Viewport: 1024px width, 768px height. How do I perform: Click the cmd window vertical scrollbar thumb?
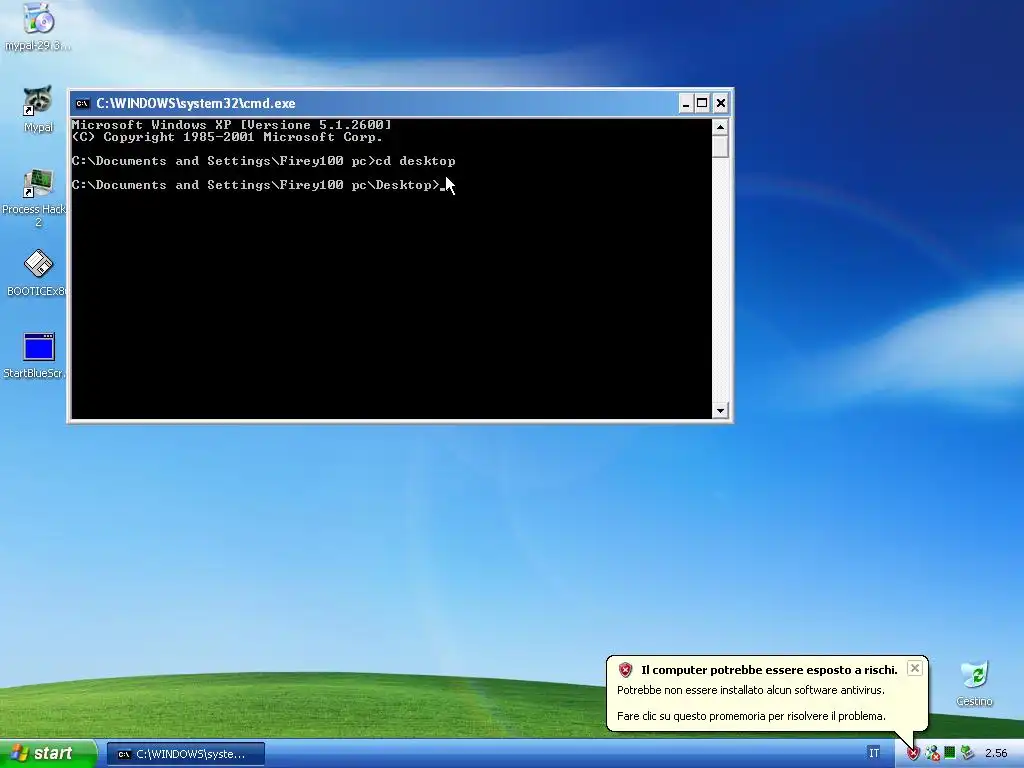[720, 146]
